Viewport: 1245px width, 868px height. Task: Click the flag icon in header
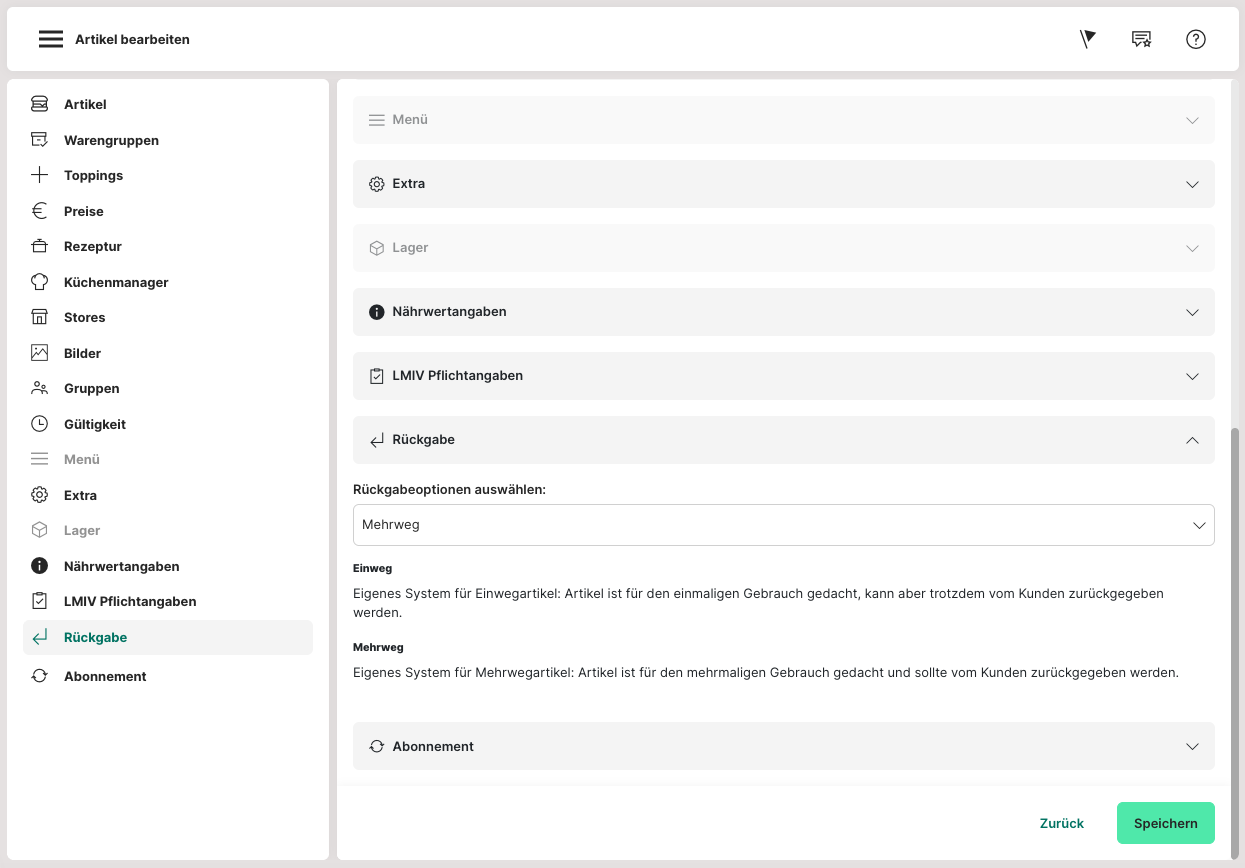pos(1088,39)
